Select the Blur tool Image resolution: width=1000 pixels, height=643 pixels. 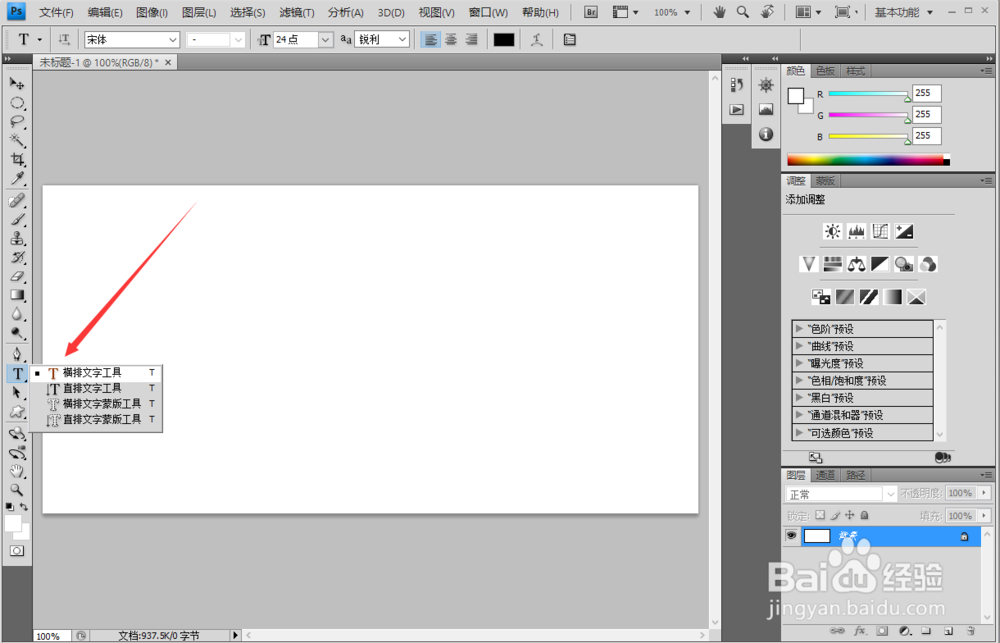[x=17, y=314]
